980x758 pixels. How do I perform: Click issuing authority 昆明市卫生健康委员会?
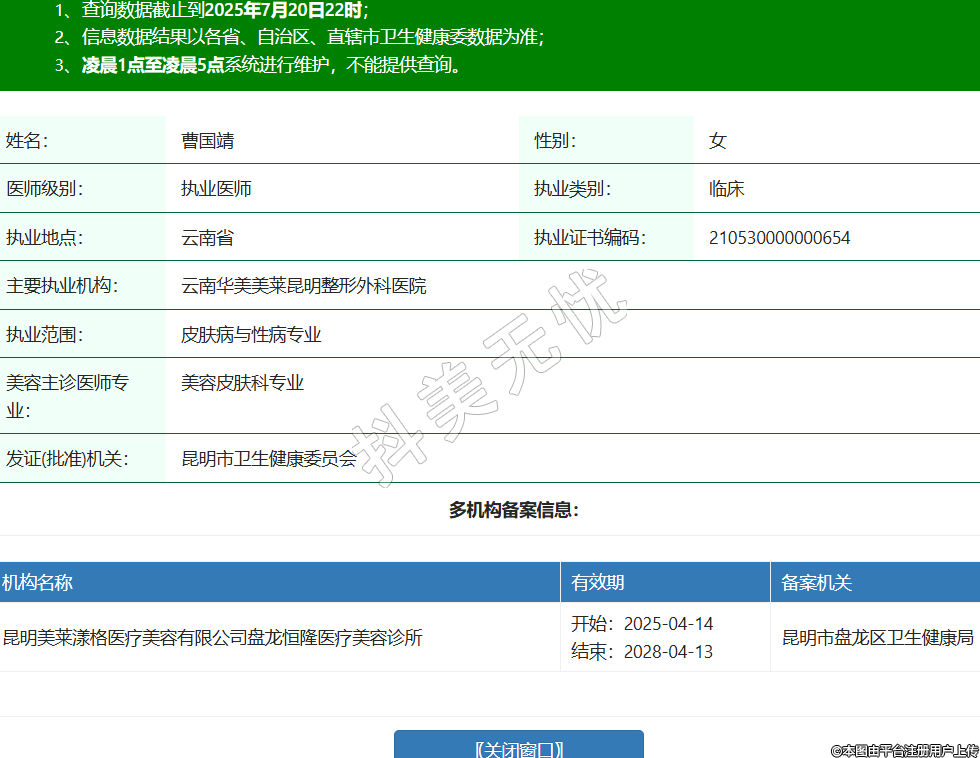point(268,459)
